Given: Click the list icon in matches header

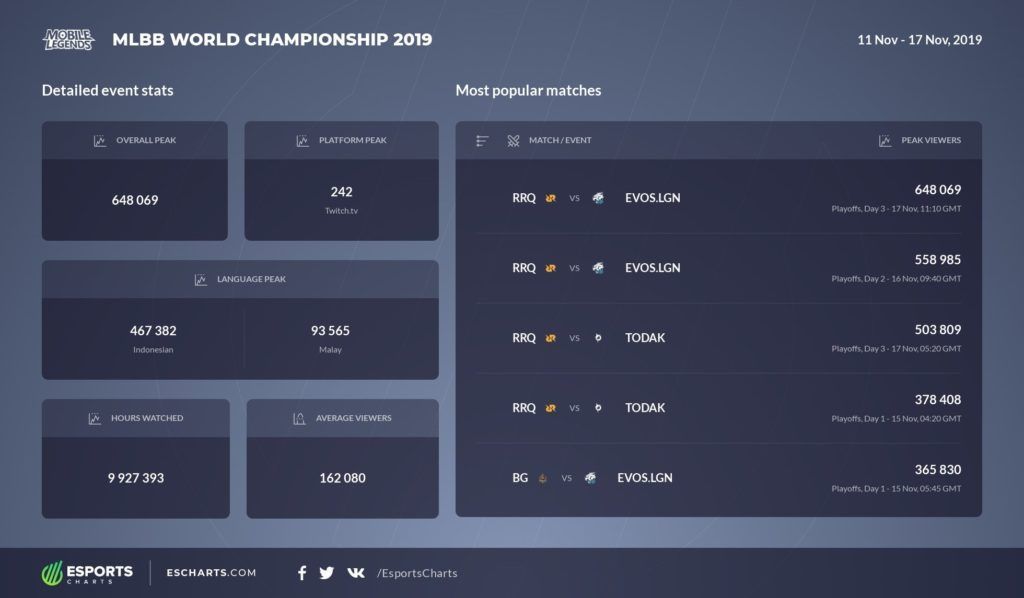Looking at the screenshot, I should [x=482, y=141].
